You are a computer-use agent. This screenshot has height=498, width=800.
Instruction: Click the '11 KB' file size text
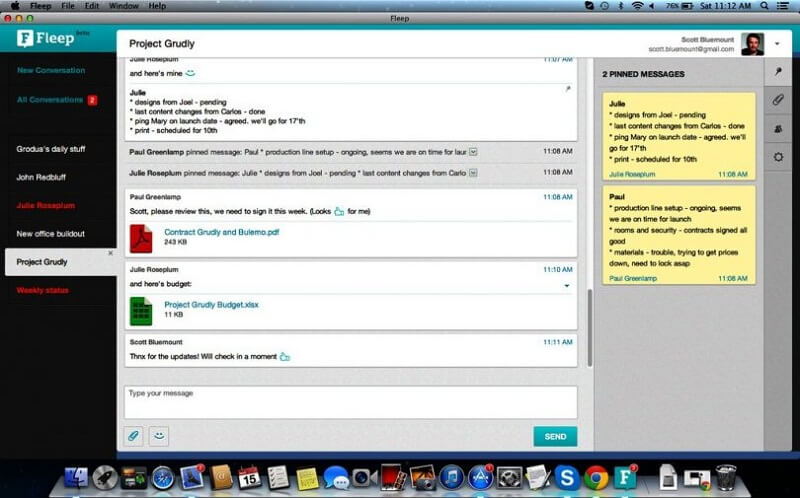point(173,315)
